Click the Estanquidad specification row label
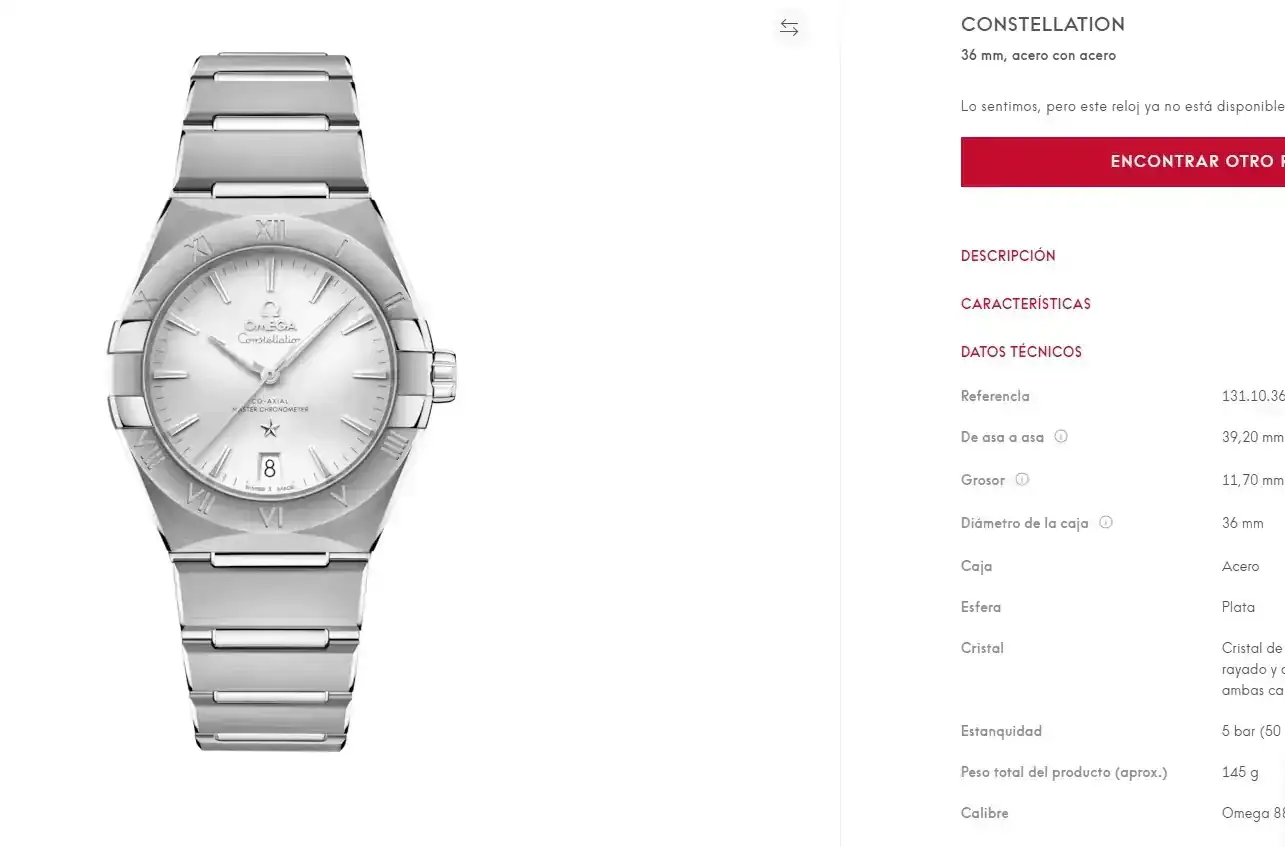 pos(1001,731)
